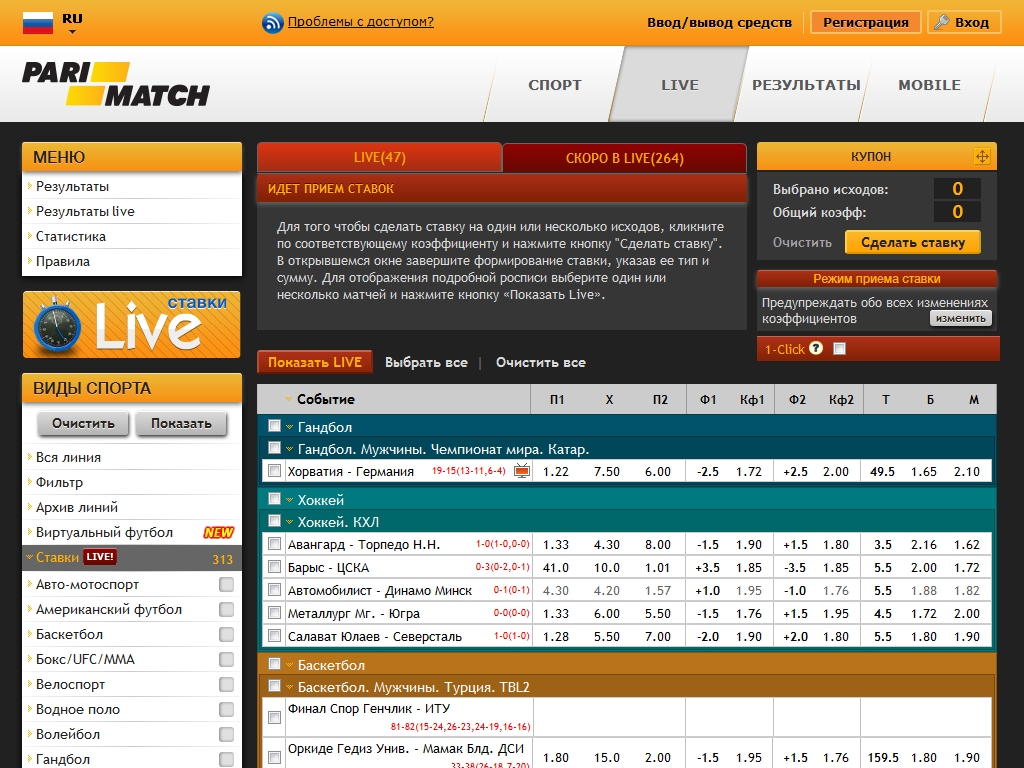Image resolution: width=1024 pixels, height=768 pixels.
Task: Check the Баскетбол sport checkbox in sidebar
Action: pyautogui.click(x=227, y=635)
